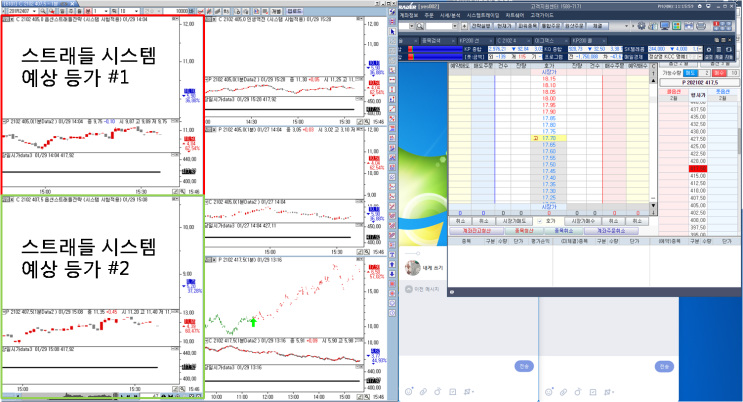The width and height of the screenshot is (743, 402).
Task: Click the 계좌잔고청산 button
Action: click(x=477, y=231)
